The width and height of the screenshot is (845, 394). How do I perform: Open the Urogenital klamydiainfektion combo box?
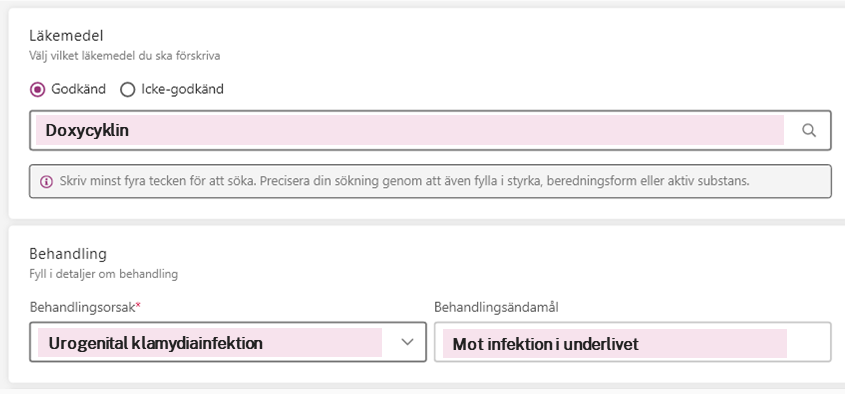228,342
